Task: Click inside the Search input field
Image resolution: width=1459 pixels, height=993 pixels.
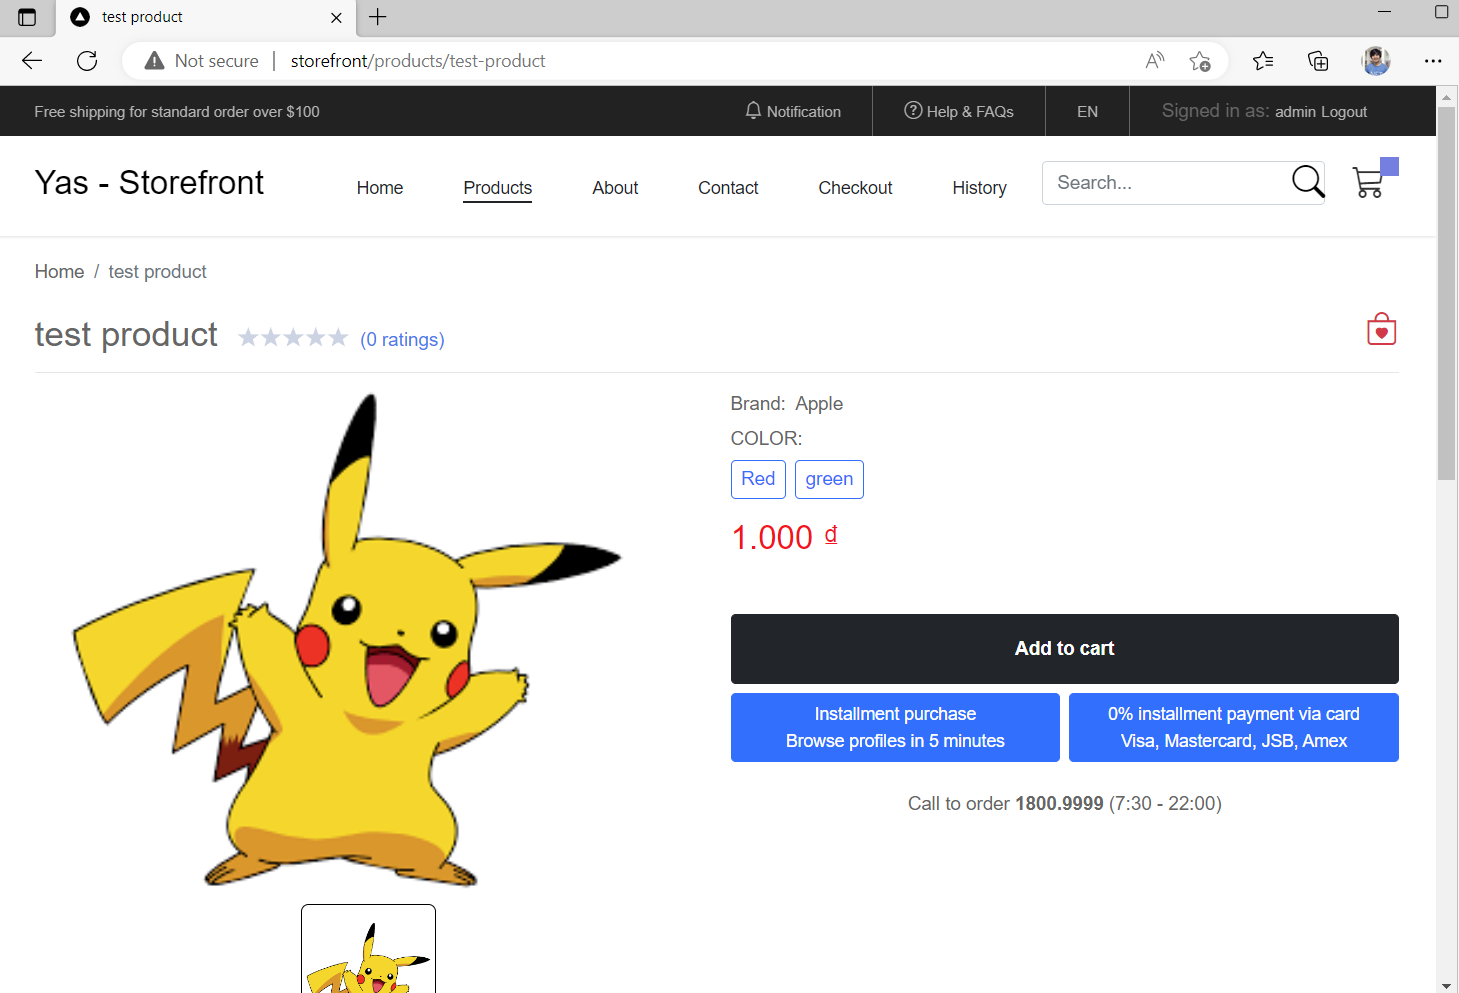Action: 1160,183
